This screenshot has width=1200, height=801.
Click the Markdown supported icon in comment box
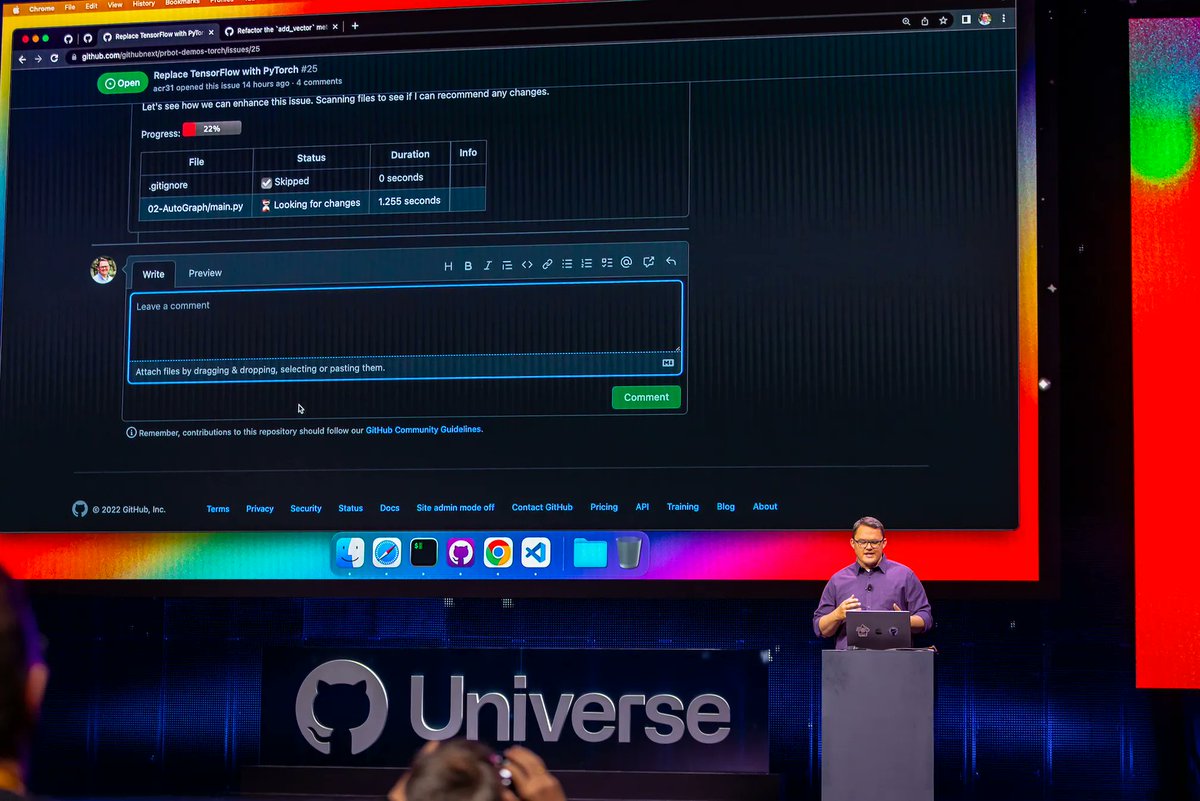pos(668,363)
